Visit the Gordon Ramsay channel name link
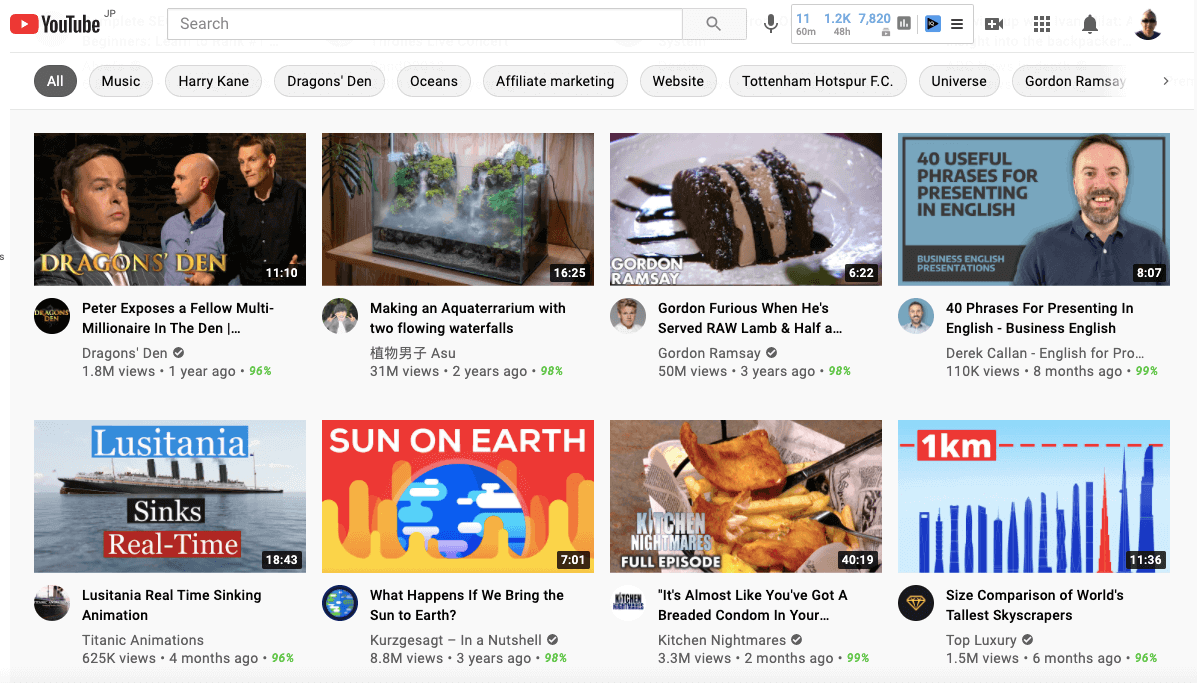 709,353
